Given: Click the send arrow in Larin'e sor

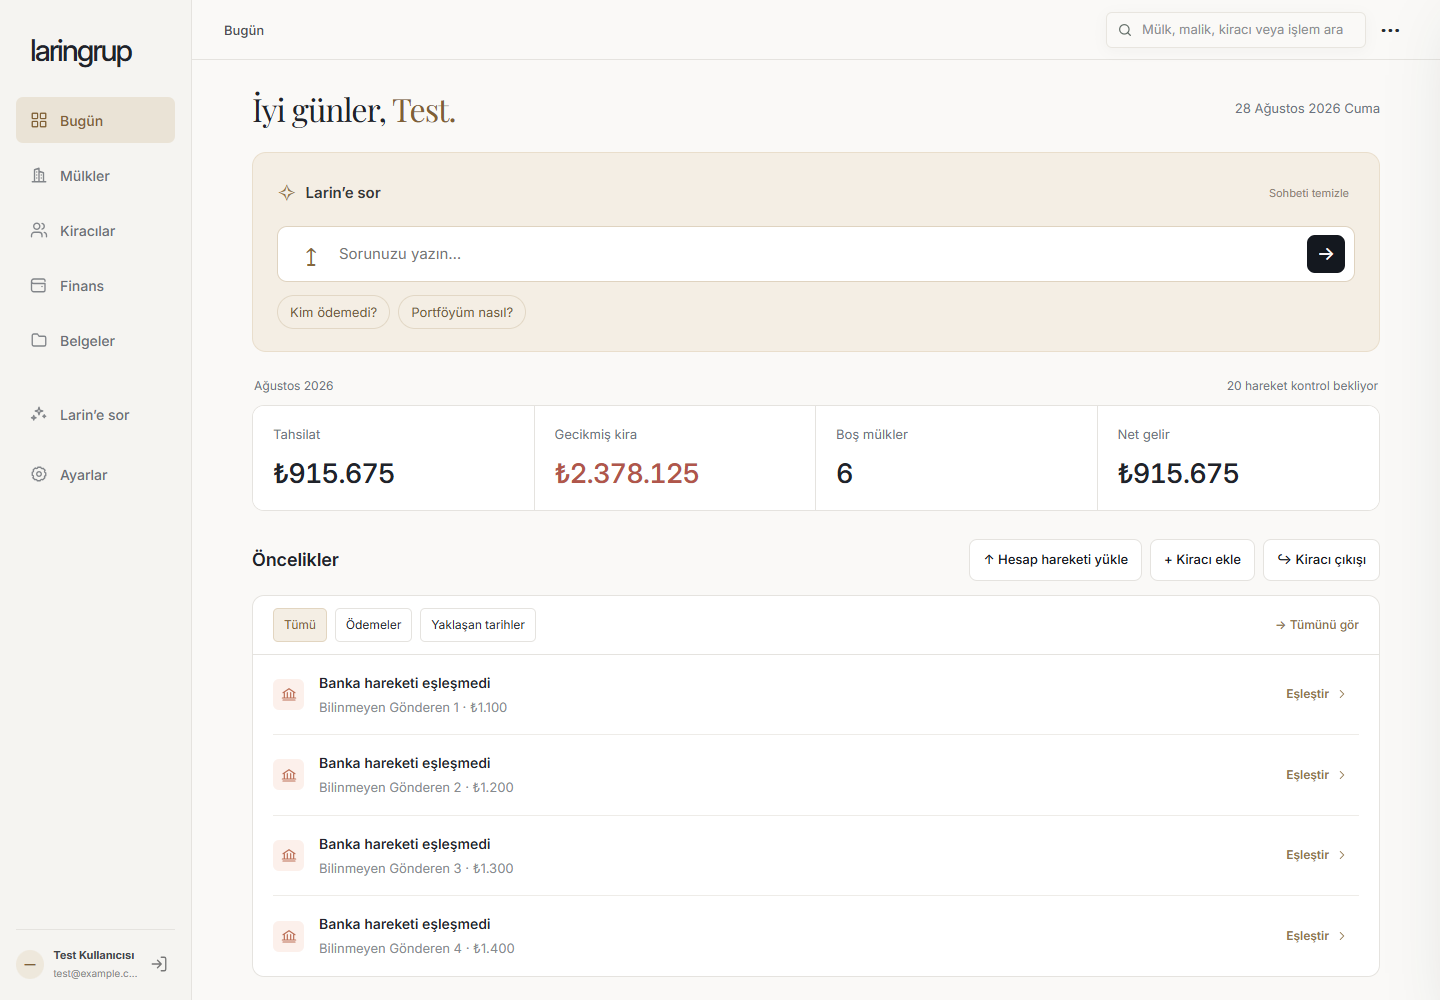Looking at the screenshot, I should (1325, 254).
